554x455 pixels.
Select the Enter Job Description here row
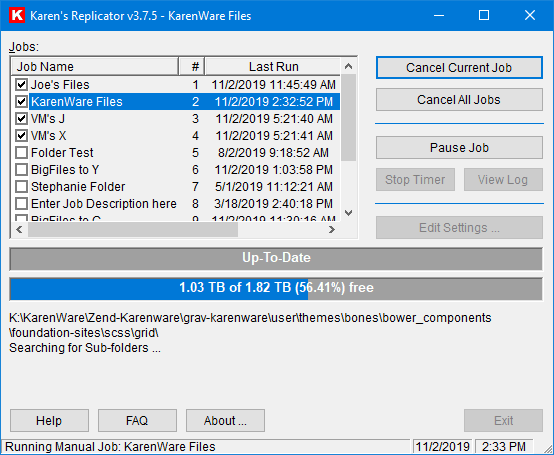pyautogui.click(x=176, y=203)
